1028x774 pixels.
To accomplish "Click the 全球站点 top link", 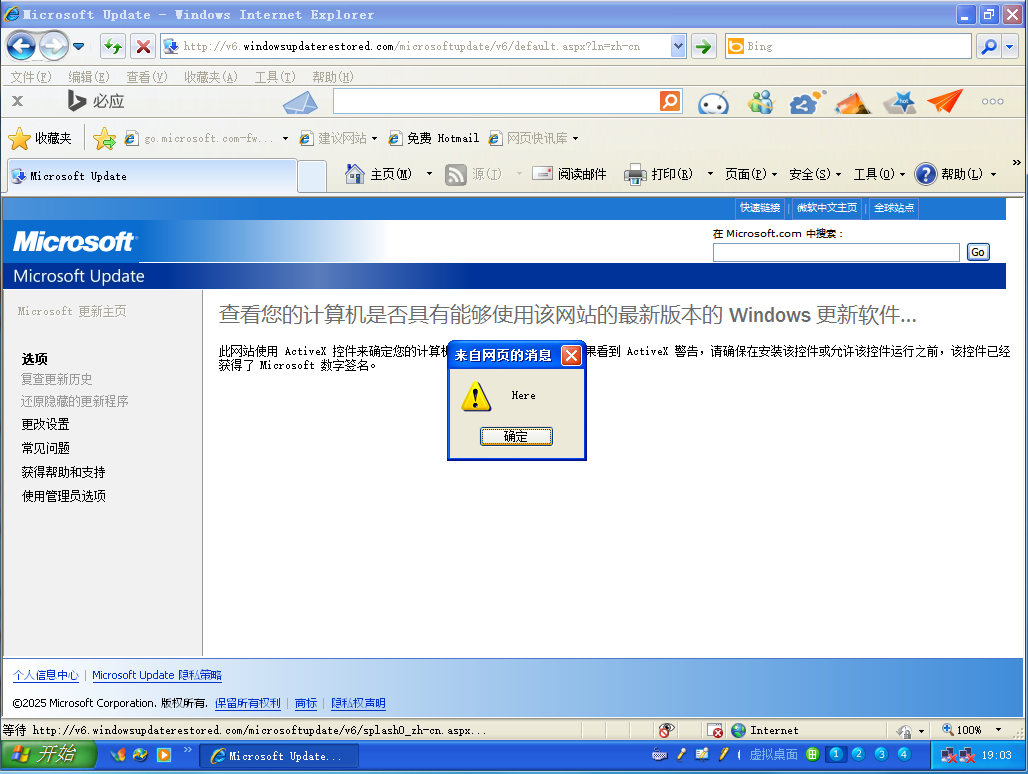I will click(x=894, y=208).
